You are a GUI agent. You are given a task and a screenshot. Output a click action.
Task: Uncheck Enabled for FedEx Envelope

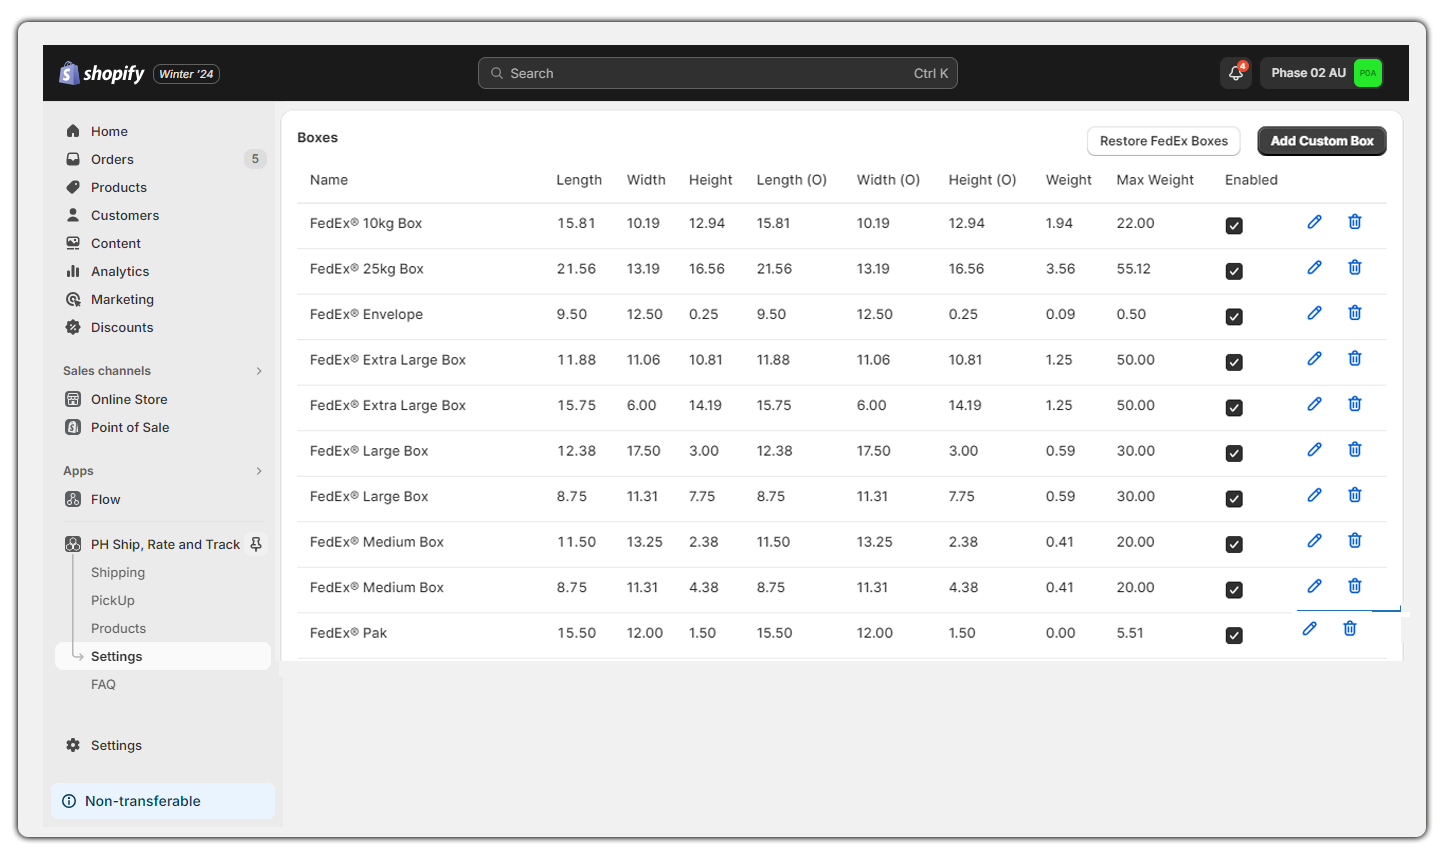(1234, 317)
